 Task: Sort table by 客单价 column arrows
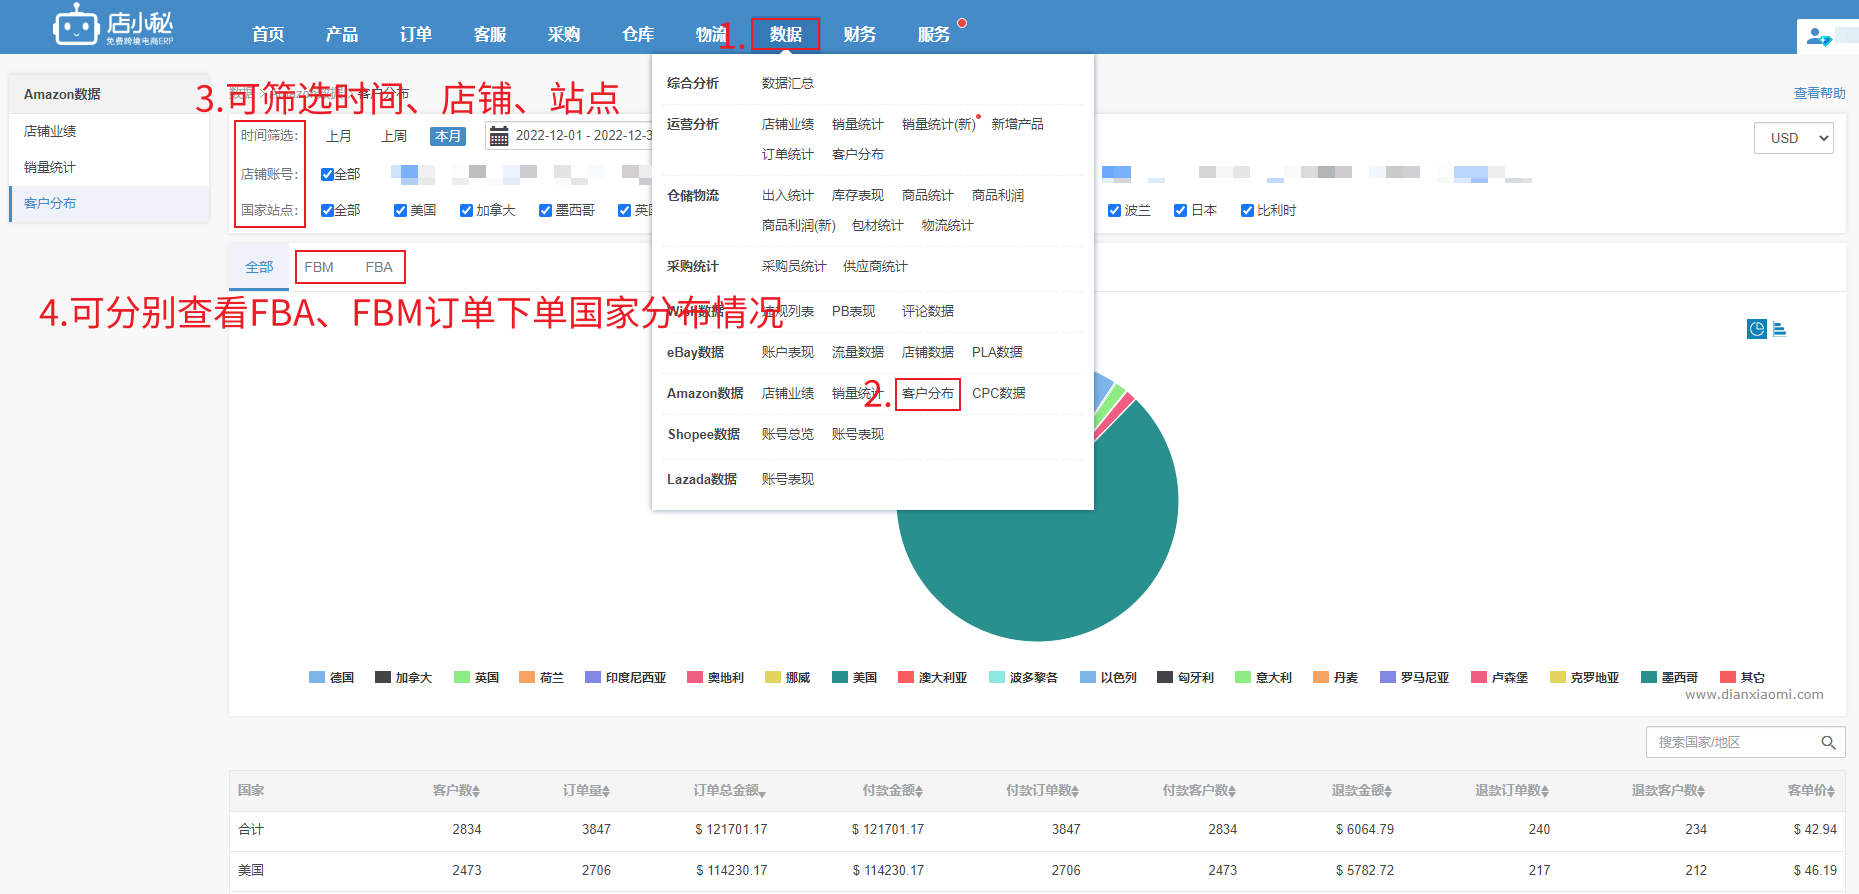(1832, 791)
